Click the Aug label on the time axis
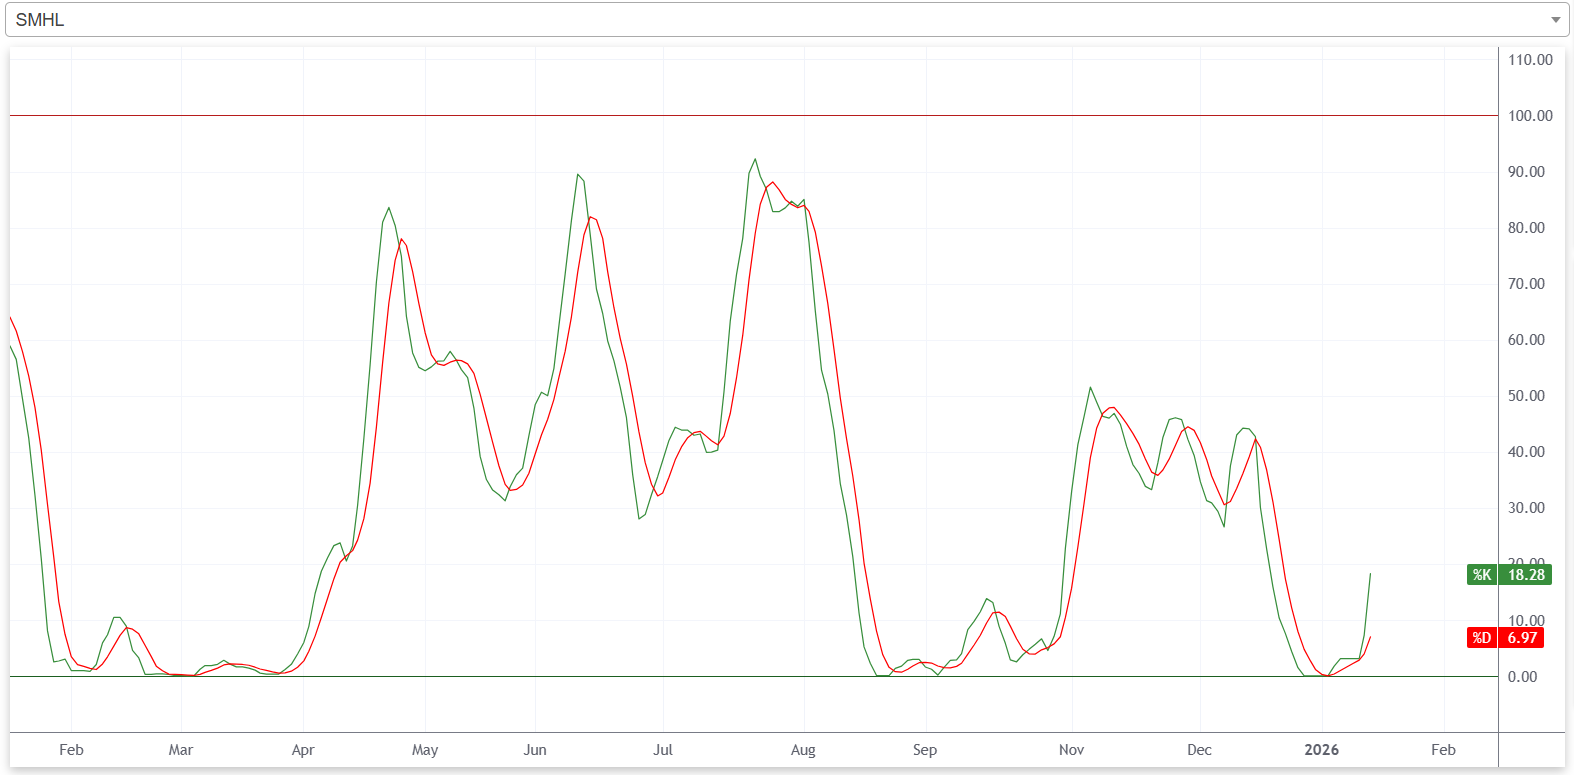 (803, 750)
